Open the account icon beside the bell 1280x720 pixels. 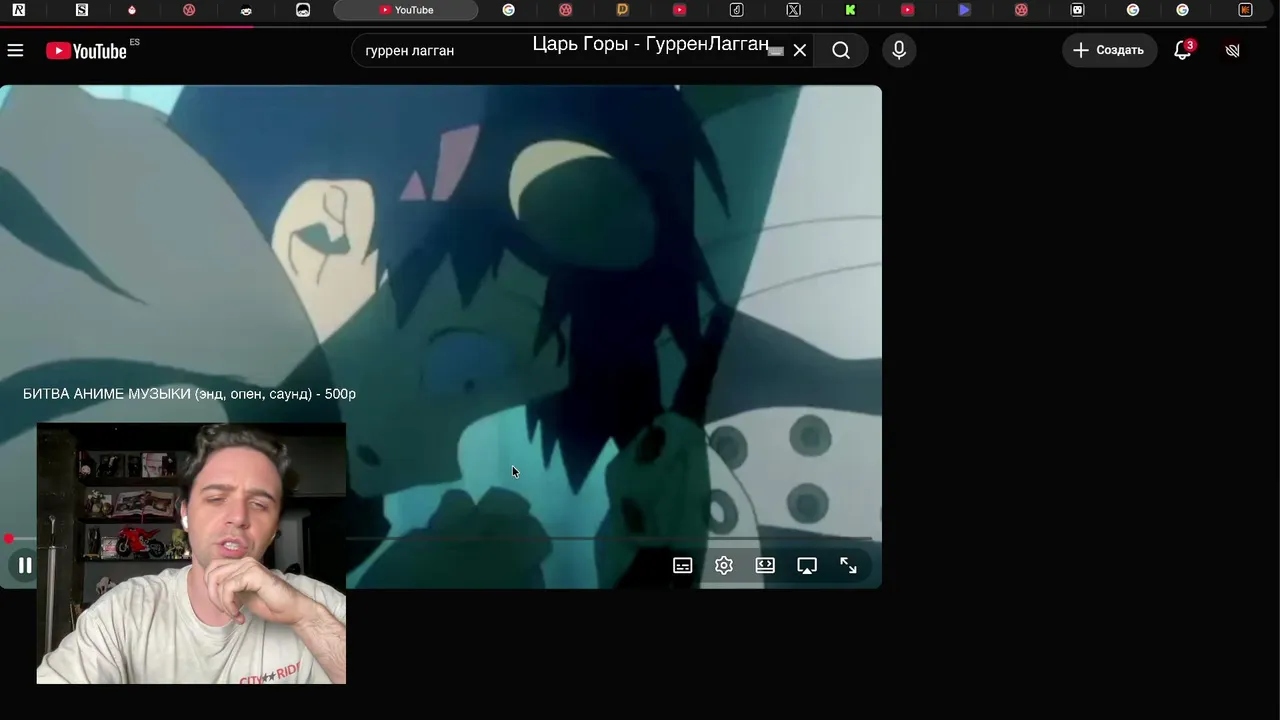click(1232, 50)
